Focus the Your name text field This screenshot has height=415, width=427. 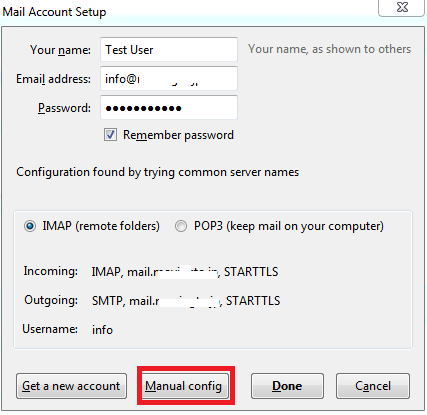(x=169, y=49)
